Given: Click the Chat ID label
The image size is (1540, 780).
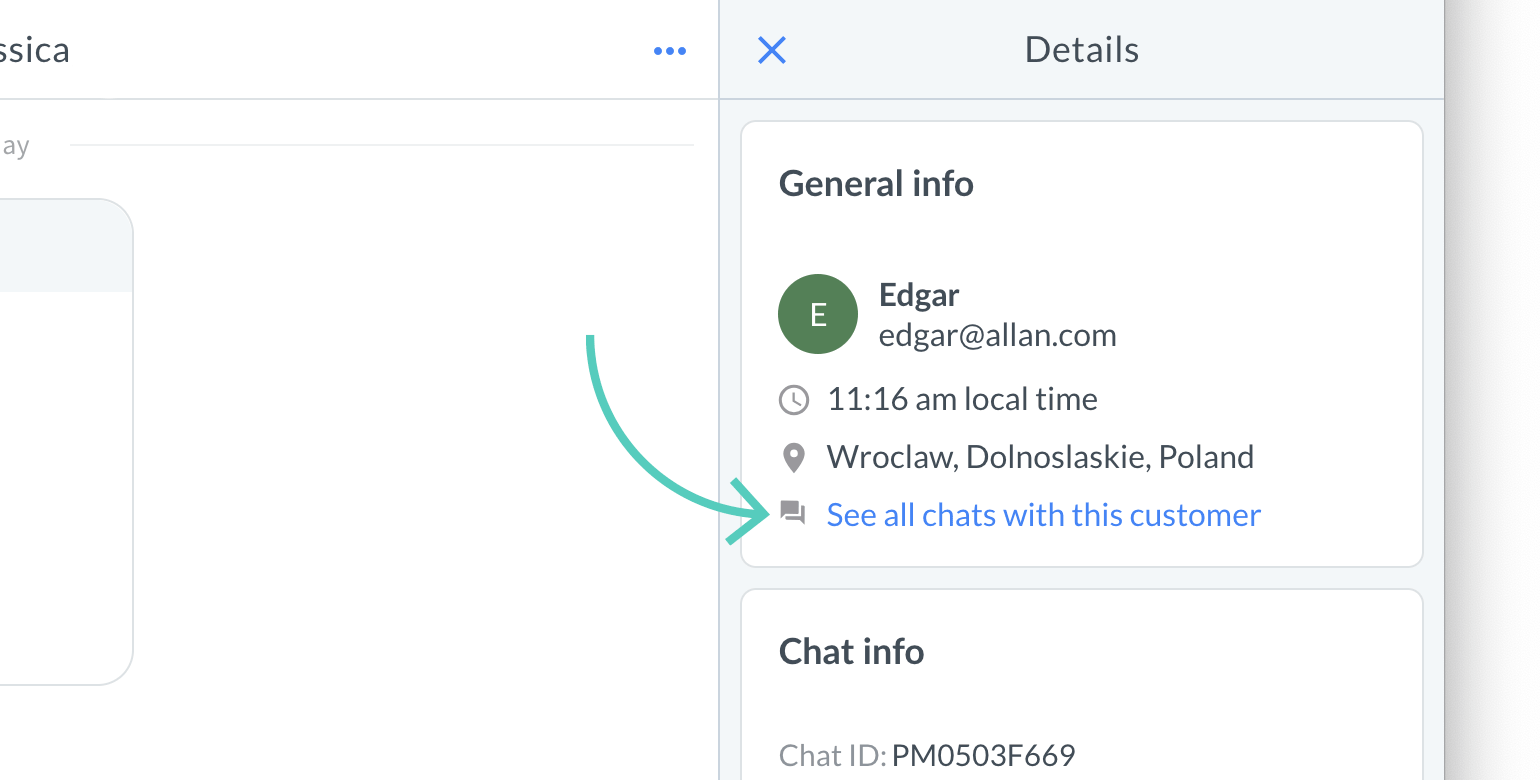Looking at the screenshot, I should pyautogui.click(x=832, y=755).
